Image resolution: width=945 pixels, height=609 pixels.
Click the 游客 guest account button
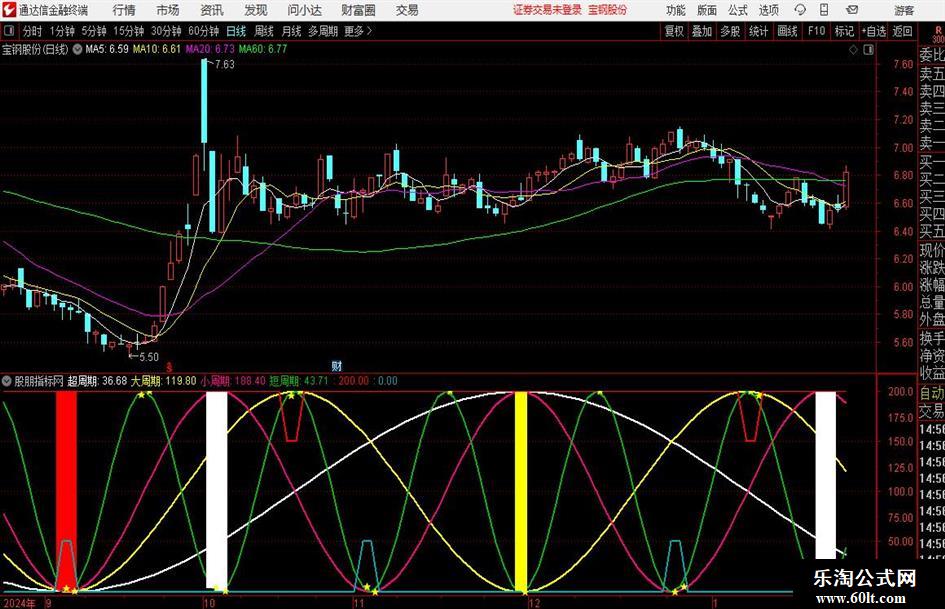click(x=903, y=10)
